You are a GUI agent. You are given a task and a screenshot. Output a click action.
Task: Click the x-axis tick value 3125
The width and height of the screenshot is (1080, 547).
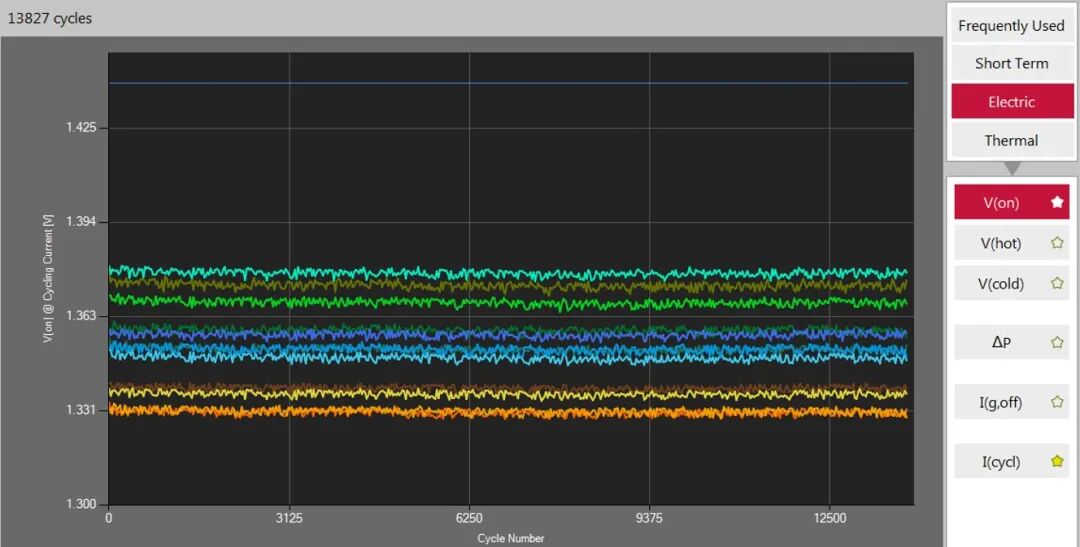[289, 518]
